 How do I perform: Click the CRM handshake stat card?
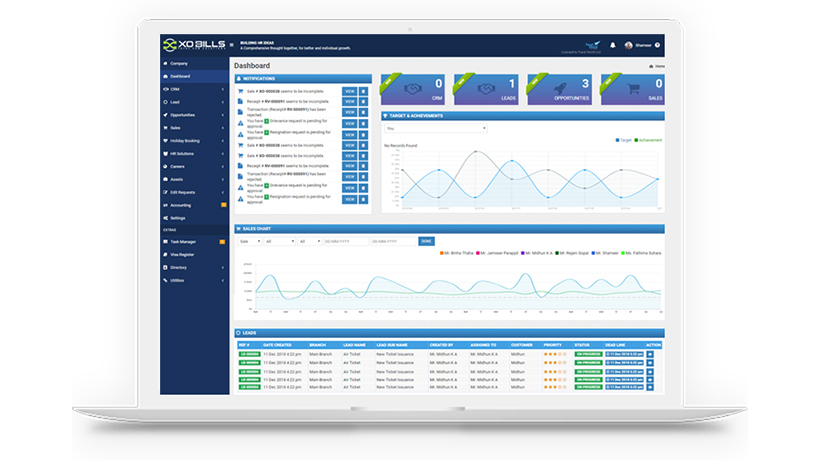click(413, 88)
